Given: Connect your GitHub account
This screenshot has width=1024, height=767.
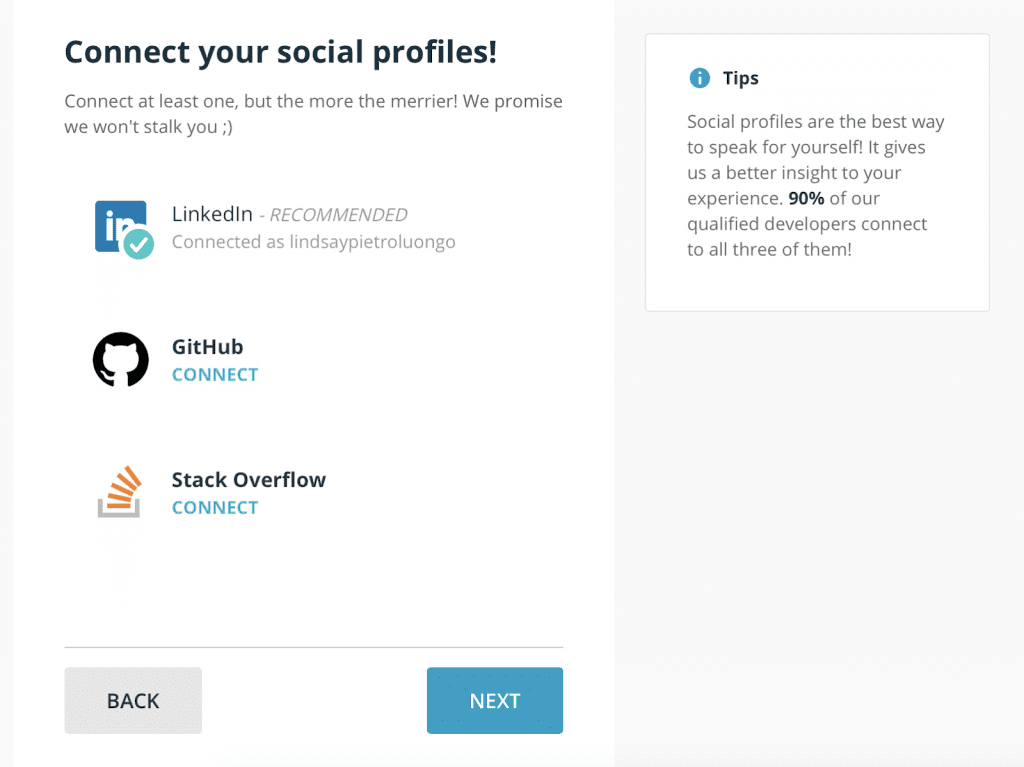Looking at the screenshot, I should click(215, 375).
